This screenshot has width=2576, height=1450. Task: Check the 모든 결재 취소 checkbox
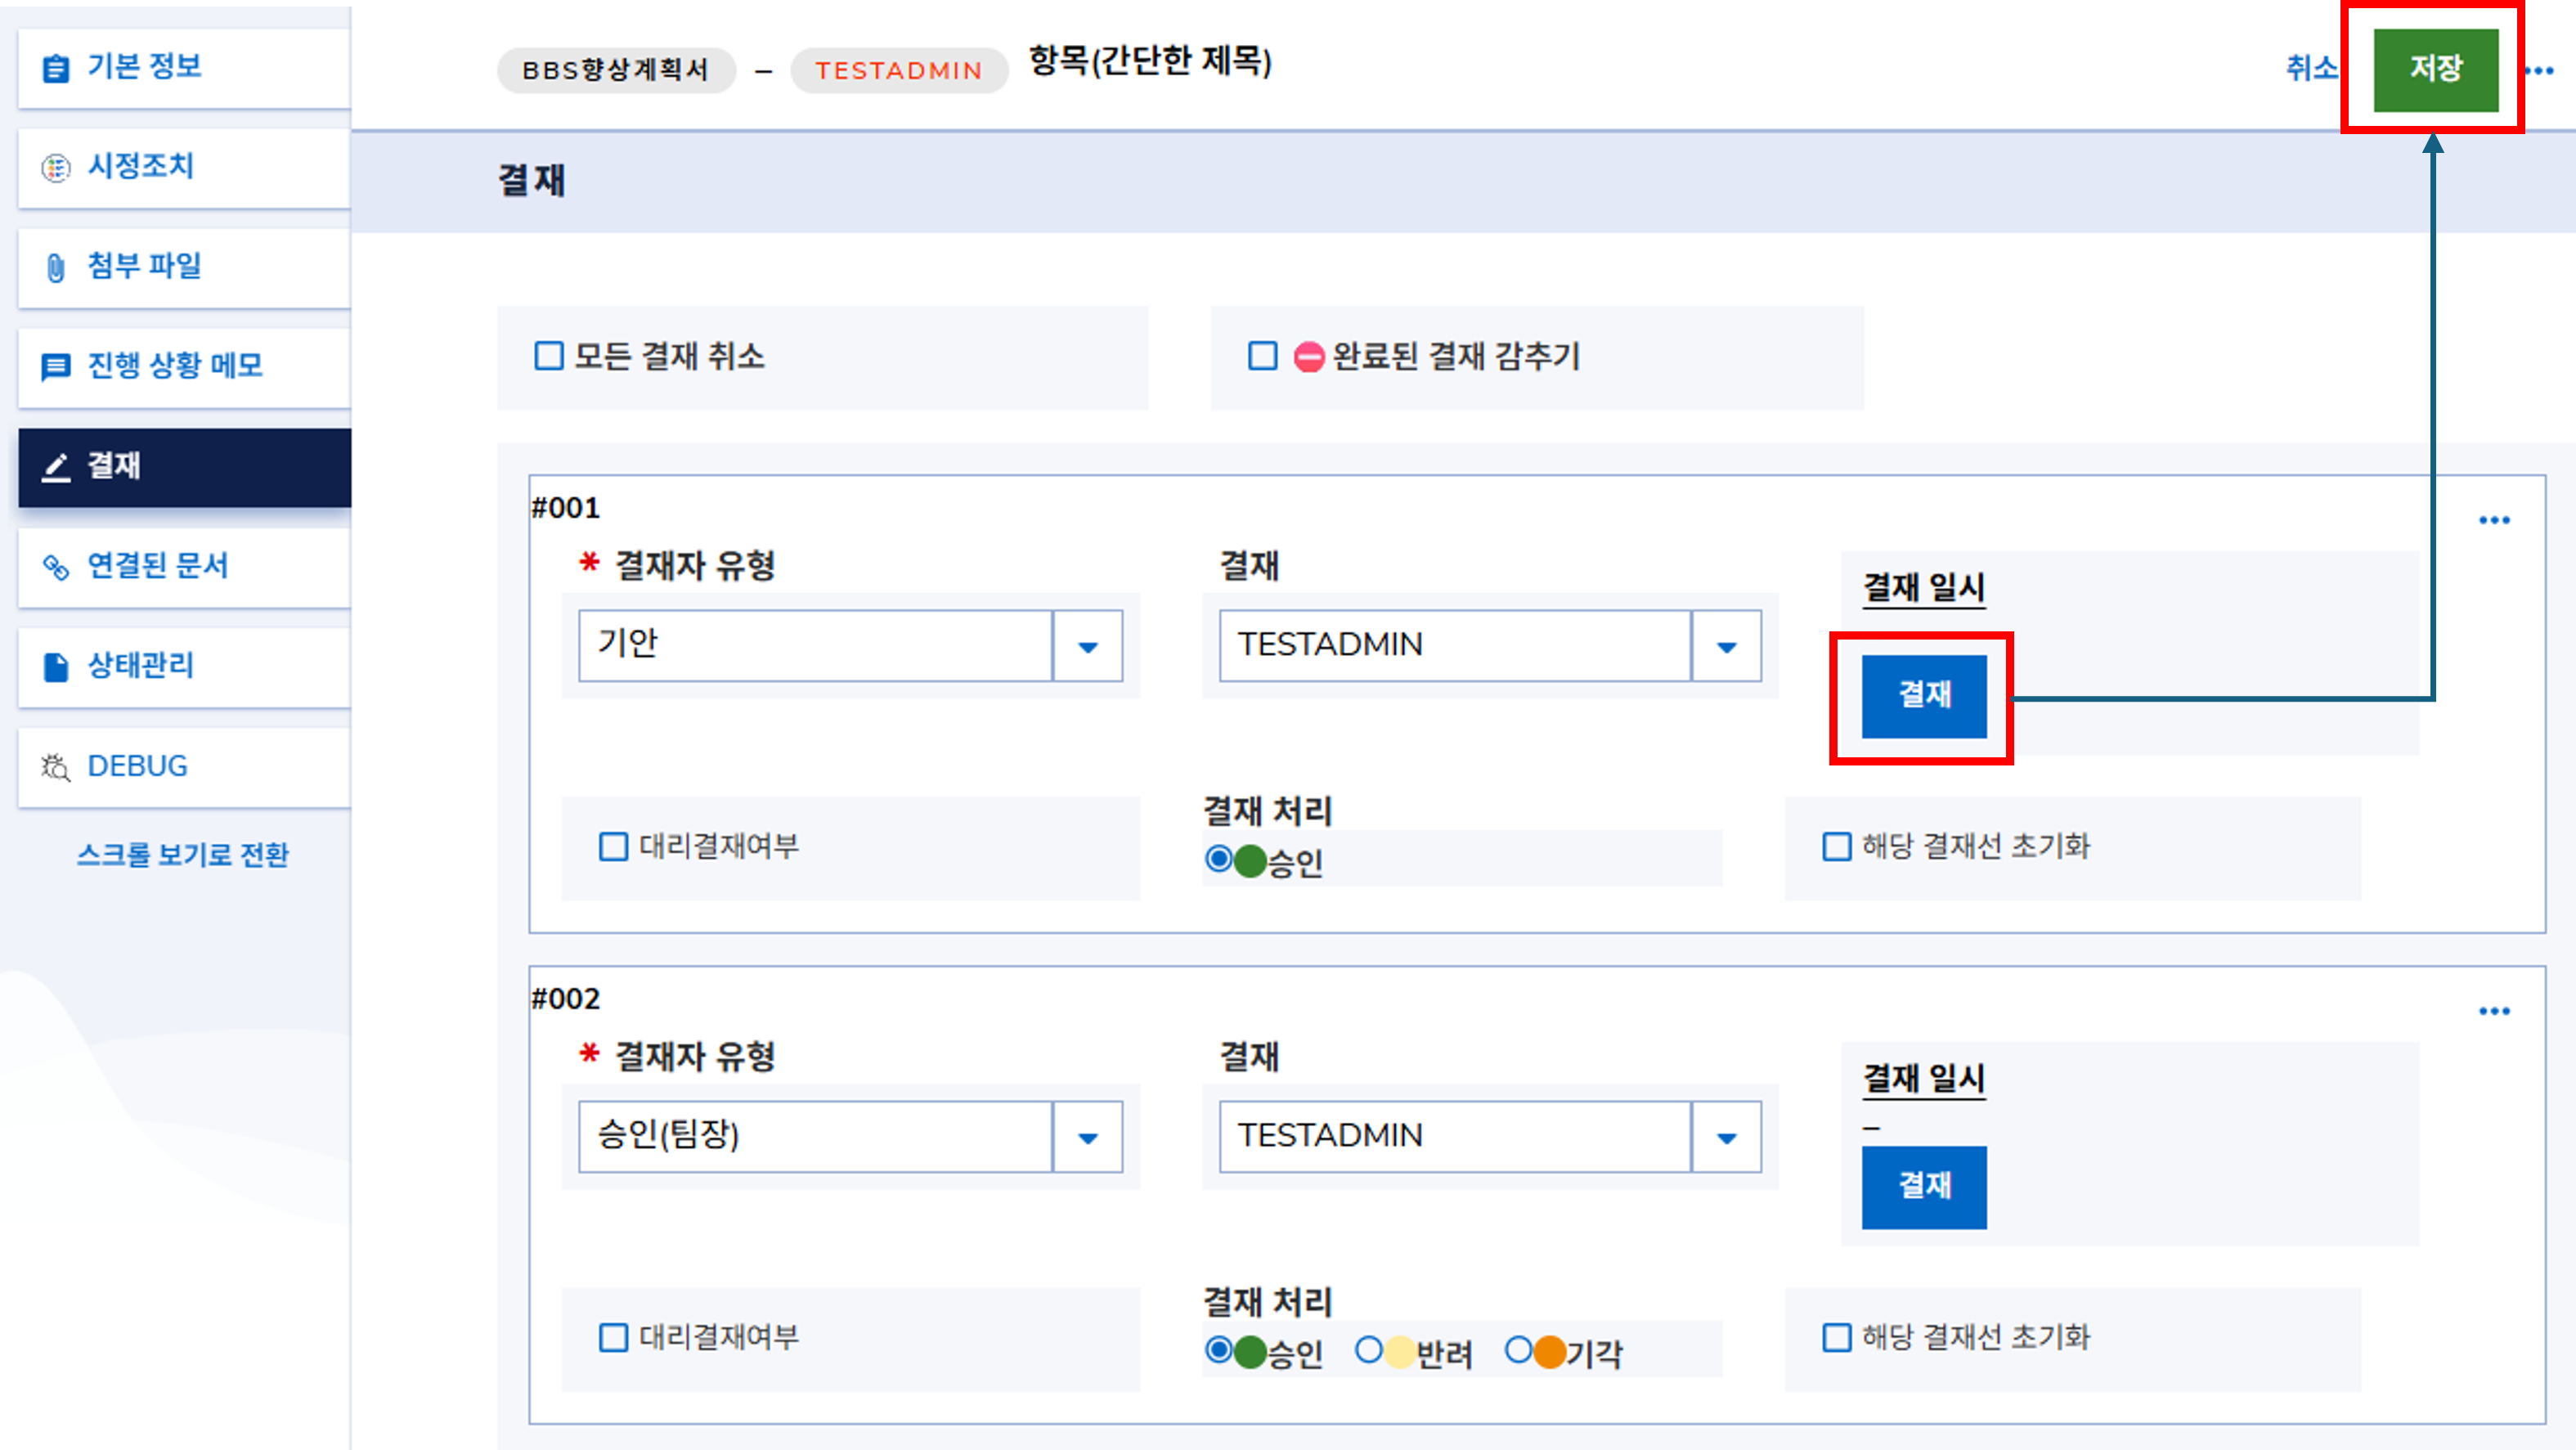(549, 356)
